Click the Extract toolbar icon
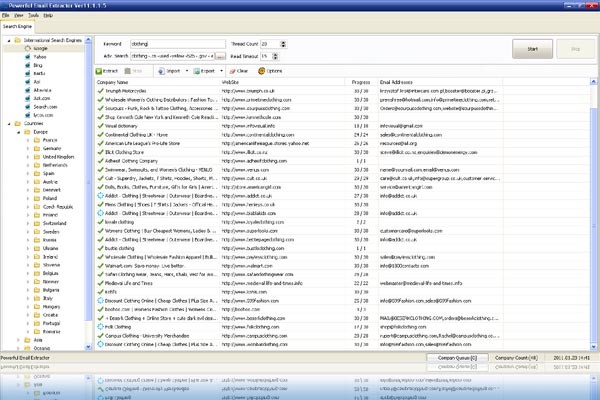The image size is (600, 400). 99,71
